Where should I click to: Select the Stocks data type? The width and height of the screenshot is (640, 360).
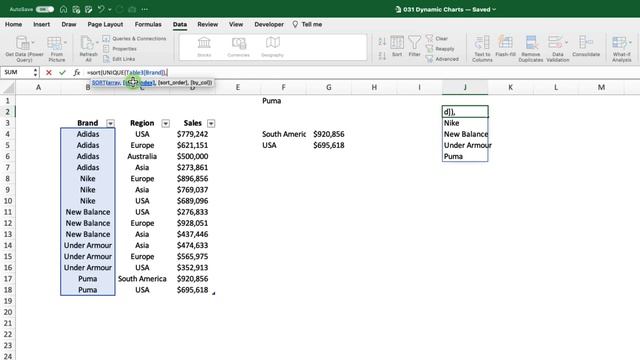pyautogui.click(x=204, y=47)
